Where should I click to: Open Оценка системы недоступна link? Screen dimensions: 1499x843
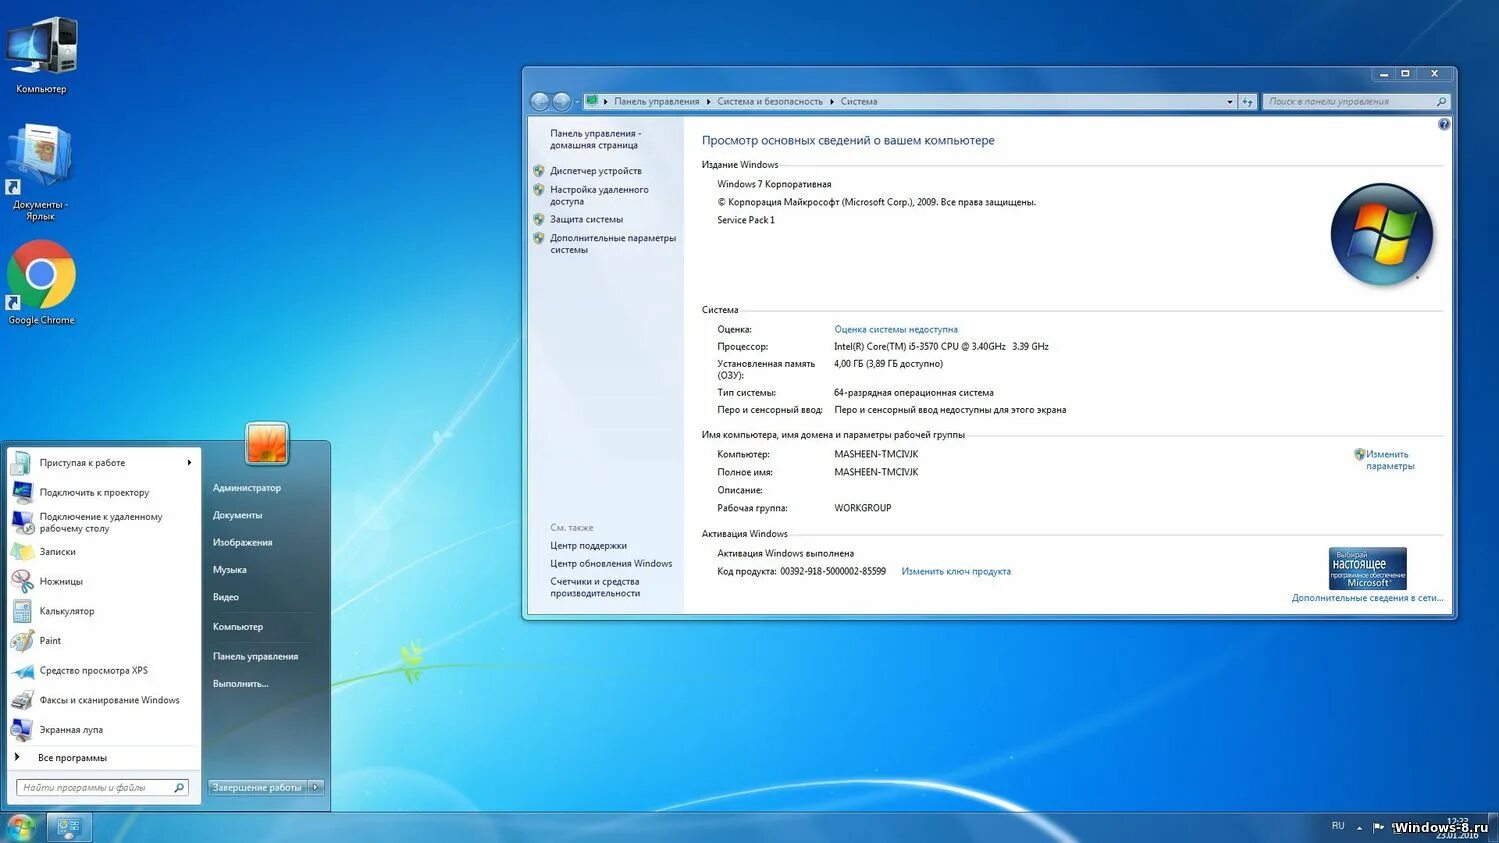tap(895, 329)
